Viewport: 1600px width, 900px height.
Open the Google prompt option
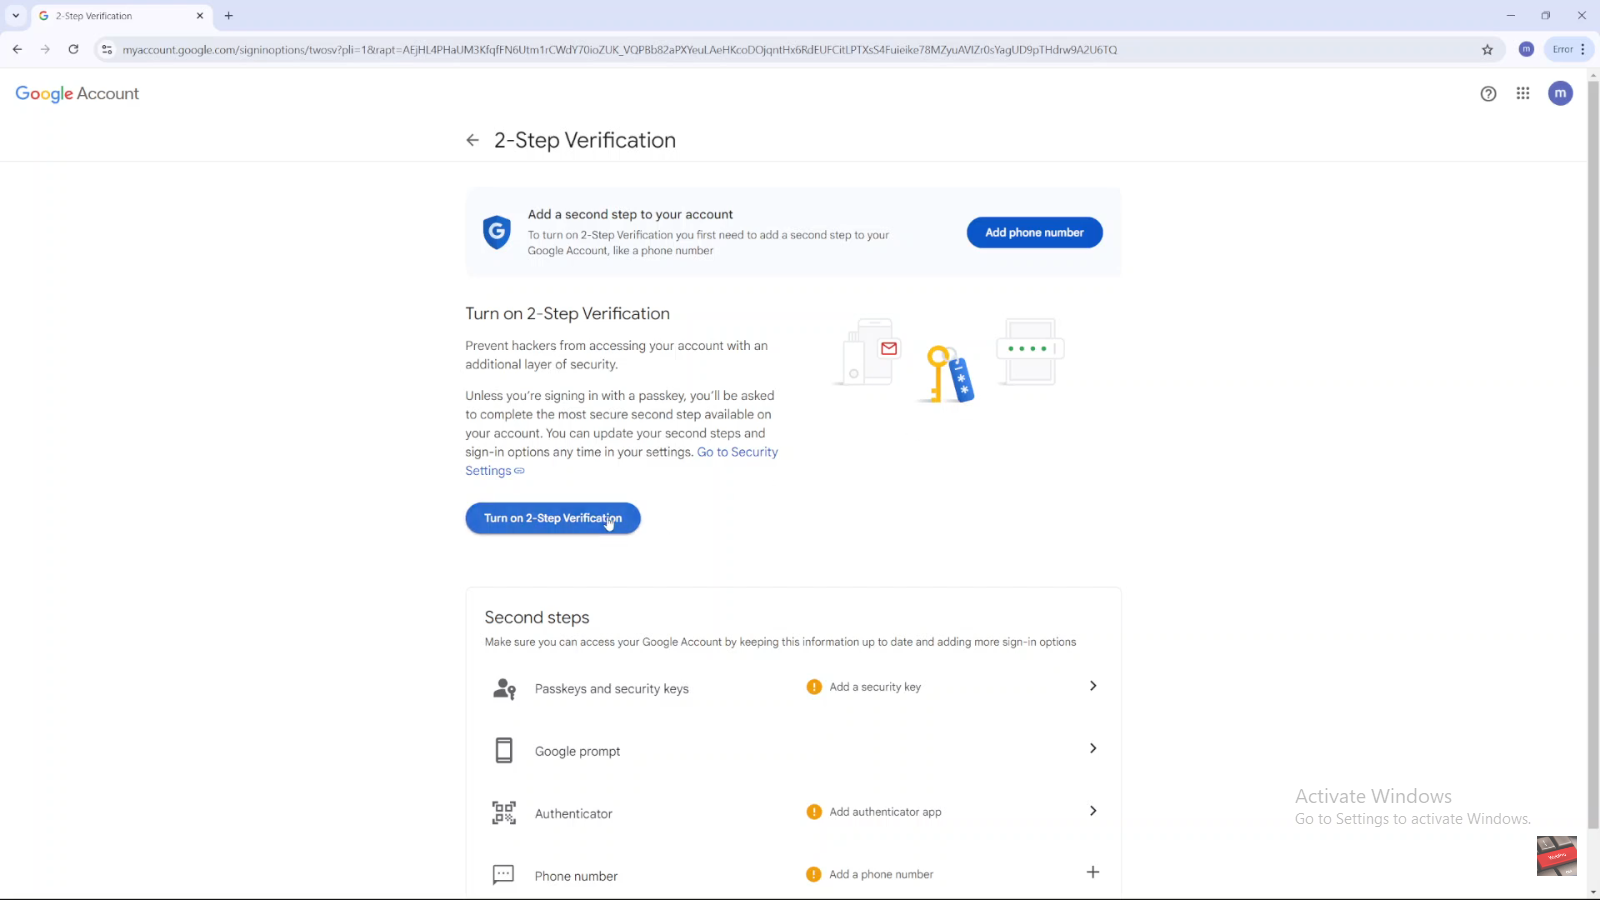794,750
